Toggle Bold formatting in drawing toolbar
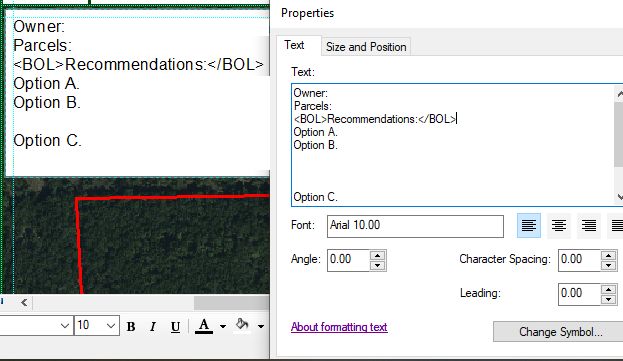The height and width of the screenshot is (361, 623). [131, 326]
